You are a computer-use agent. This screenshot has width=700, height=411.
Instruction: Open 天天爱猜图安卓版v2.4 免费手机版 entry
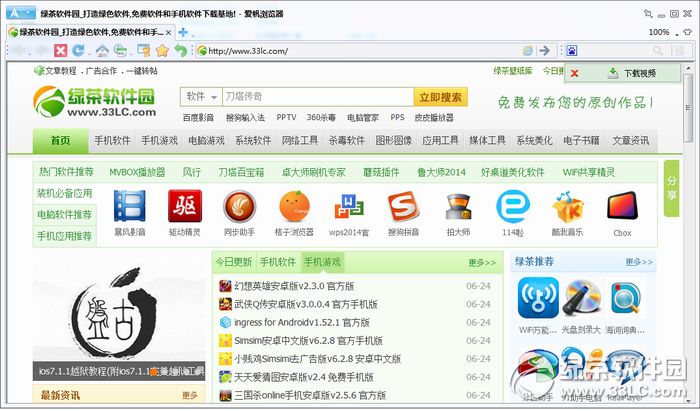304,377
